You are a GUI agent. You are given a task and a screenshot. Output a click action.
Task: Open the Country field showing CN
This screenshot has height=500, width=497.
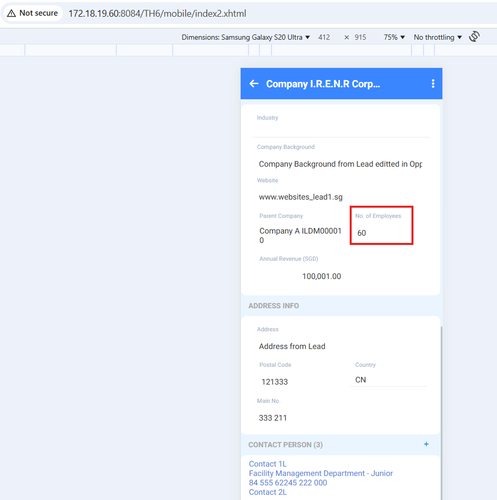388,380
